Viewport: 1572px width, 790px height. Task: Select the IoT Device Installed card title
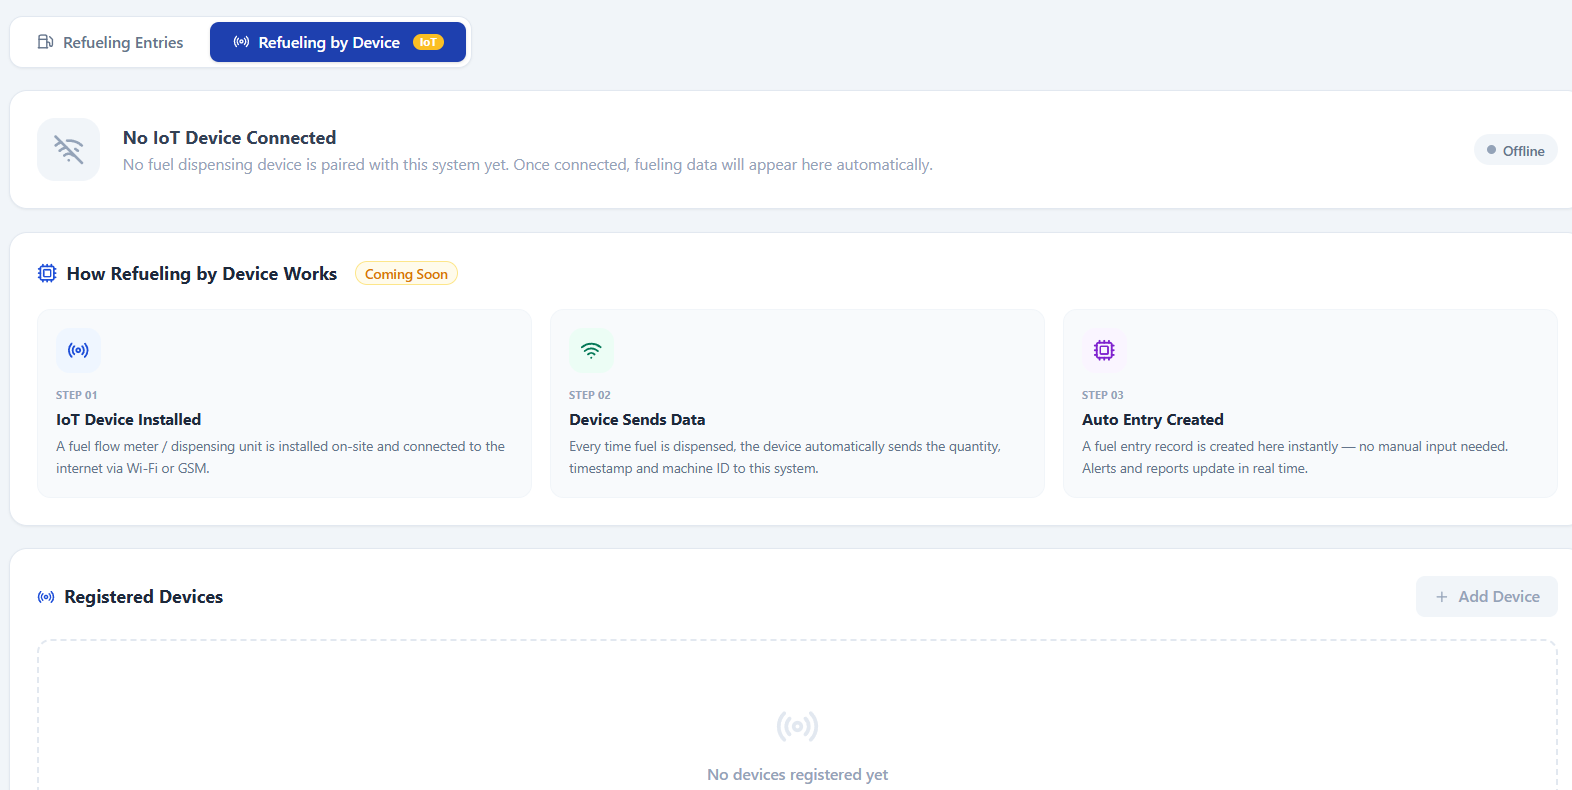128,420
